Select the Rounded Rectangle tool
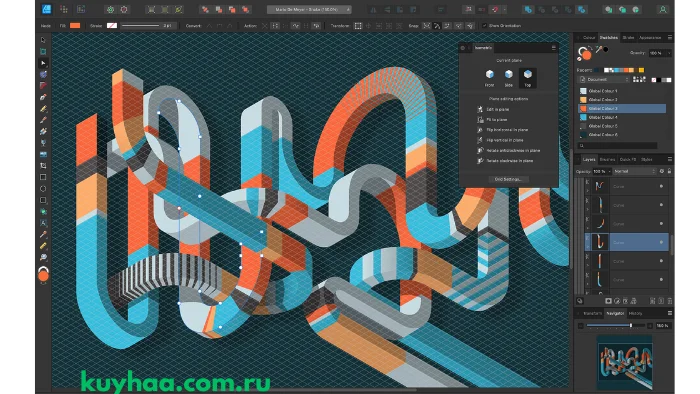The image size is (700, 394). [x=43, y=200]
